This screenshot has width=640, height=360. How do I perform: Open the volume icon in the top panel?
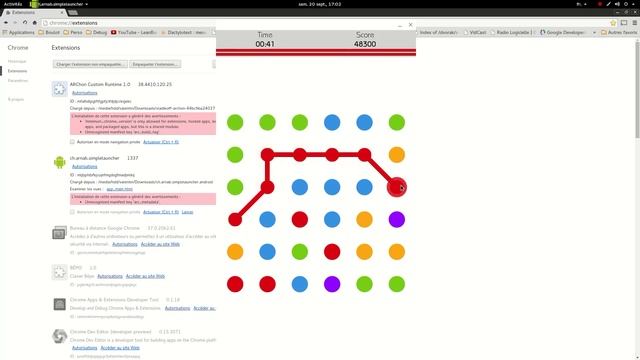click(617, 4)
